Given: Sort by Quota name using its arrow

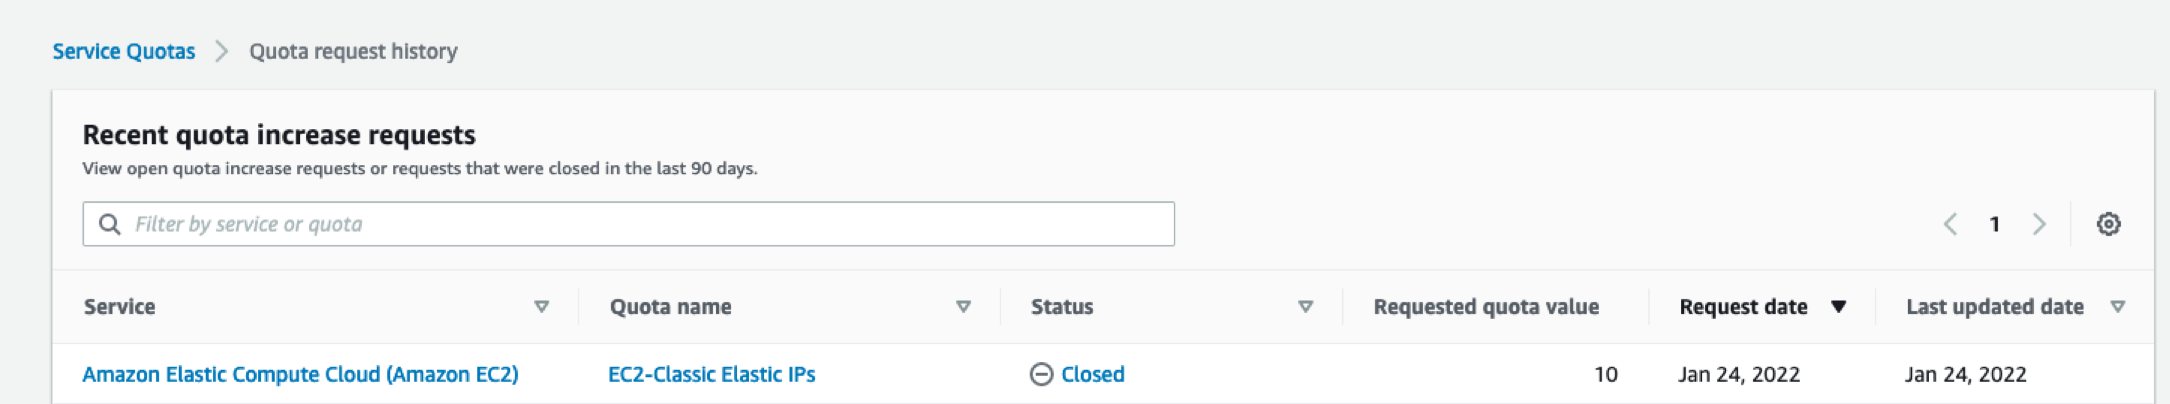Looking at the screenshot, I should [x=963, y=307].
